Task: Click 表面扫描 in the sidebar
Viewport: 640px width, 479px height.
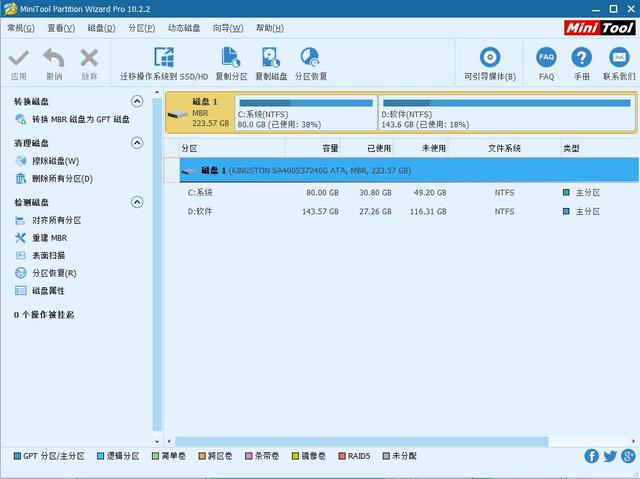Action: tap(50, 255)
